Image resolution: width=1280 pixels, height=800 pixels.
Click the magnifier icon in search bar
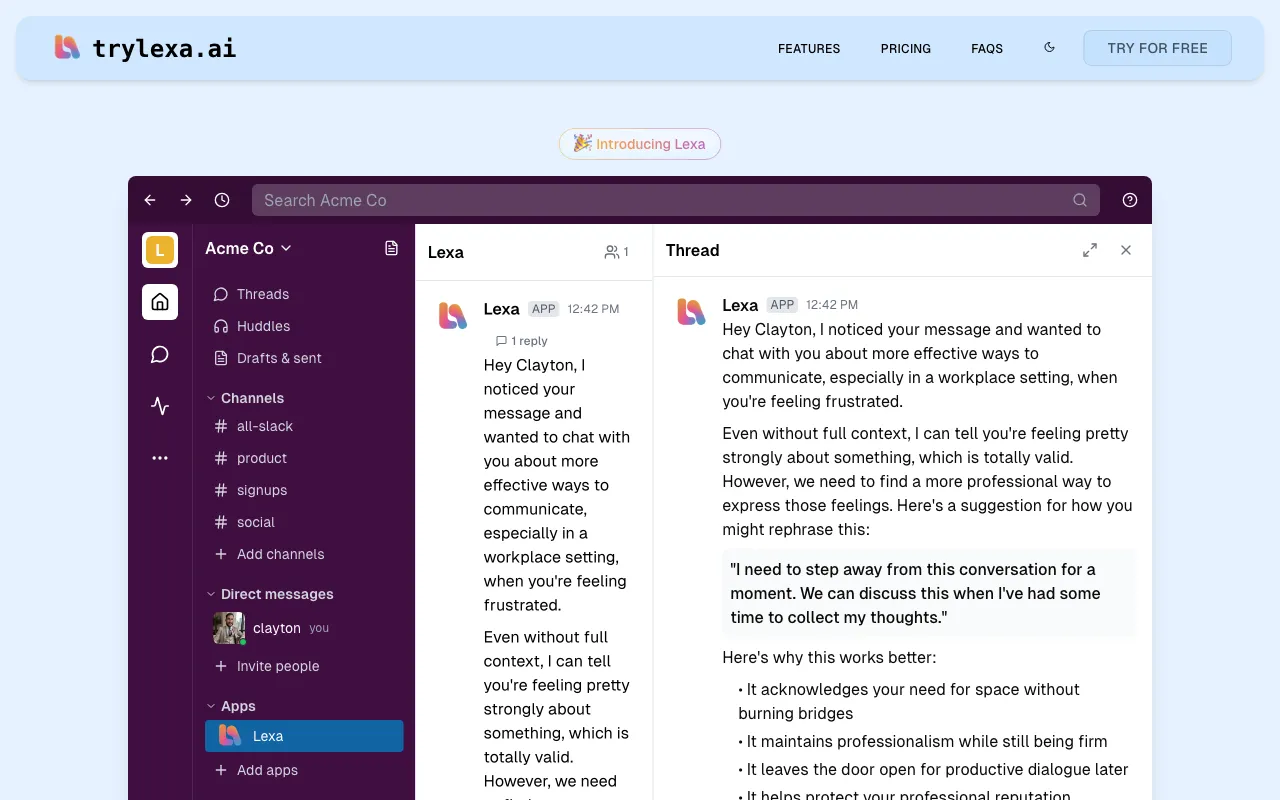[x=1080, y=200]
